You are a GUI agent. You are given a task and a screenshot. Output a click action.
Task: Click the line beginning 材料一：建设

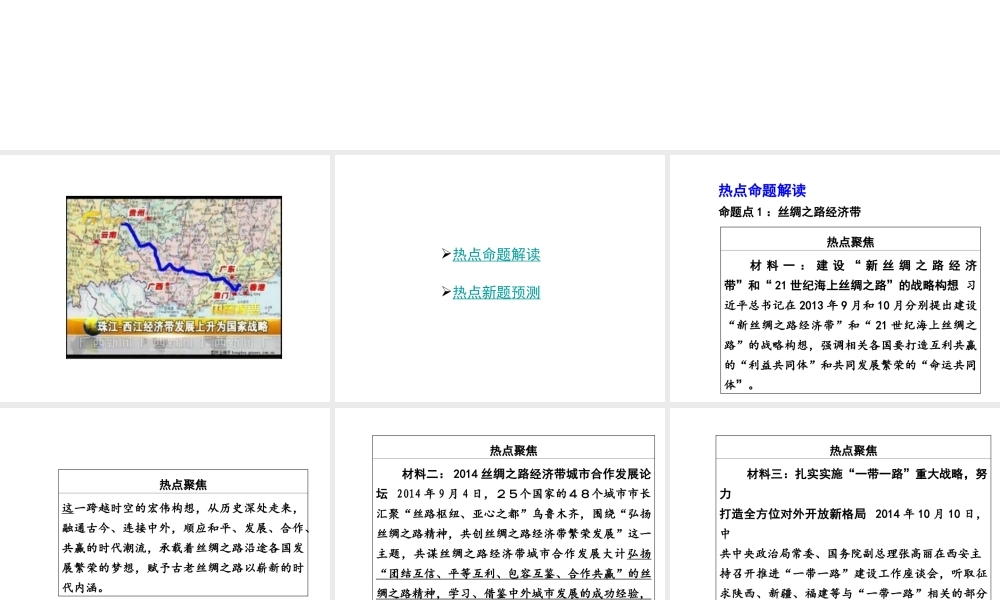point(863,265)
